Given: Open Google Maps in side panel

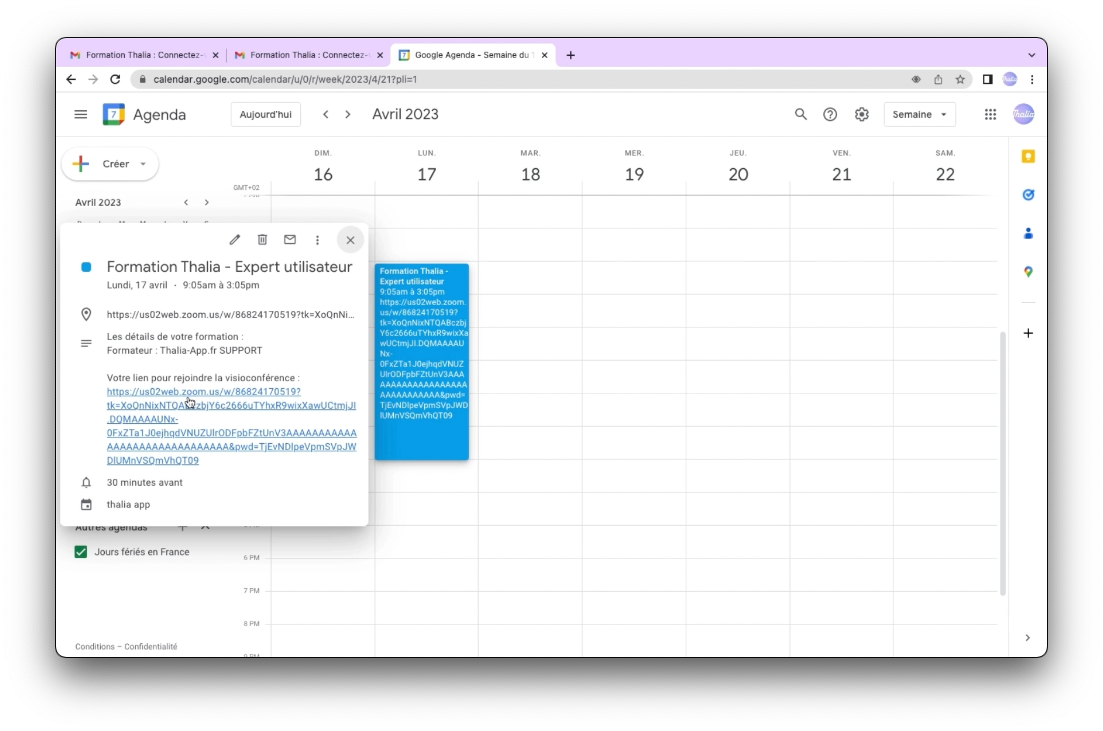Looking at the screenshot, I should [x=1028, y=272].
